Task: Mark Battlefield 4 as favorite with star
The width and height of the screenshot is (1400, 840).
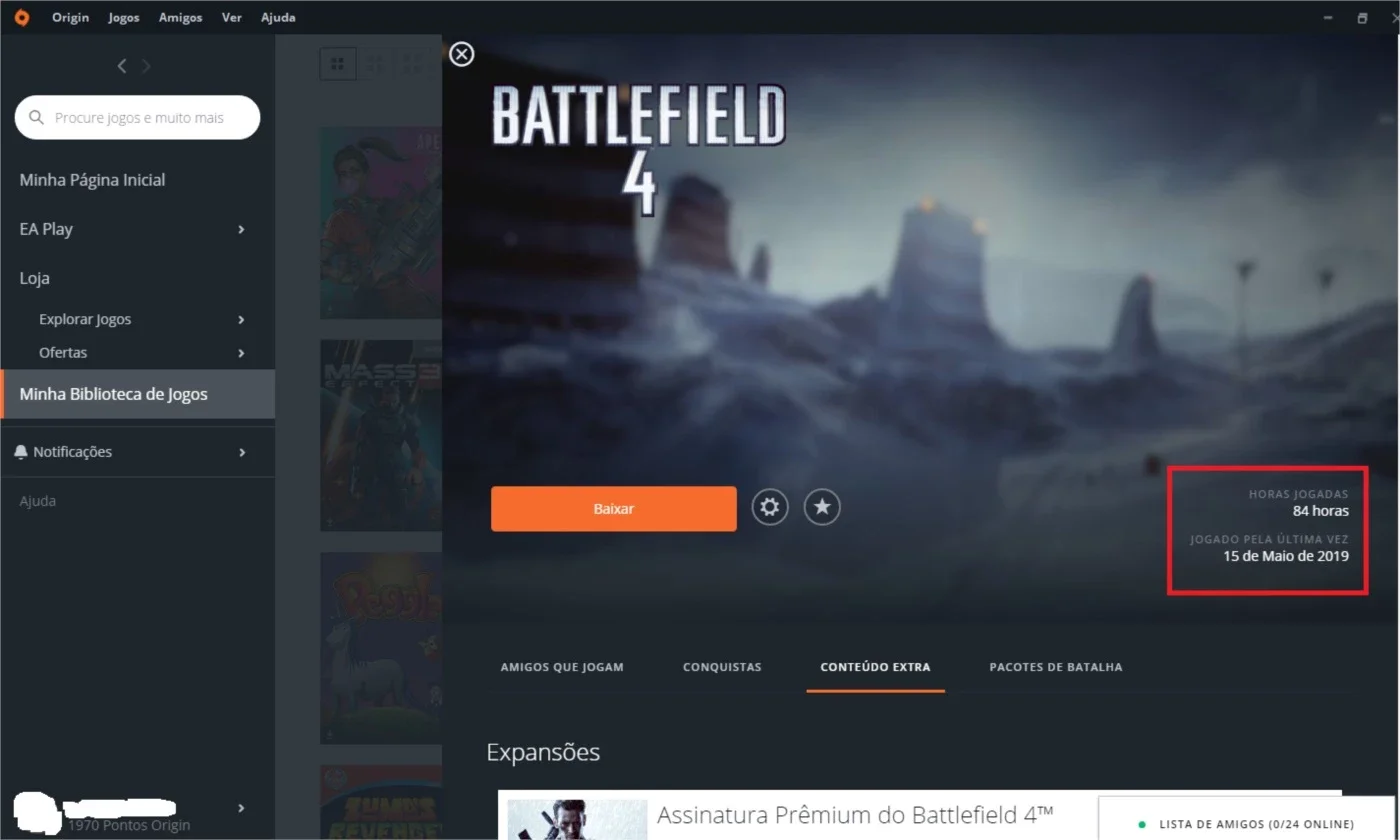Action: coord(822,508)
